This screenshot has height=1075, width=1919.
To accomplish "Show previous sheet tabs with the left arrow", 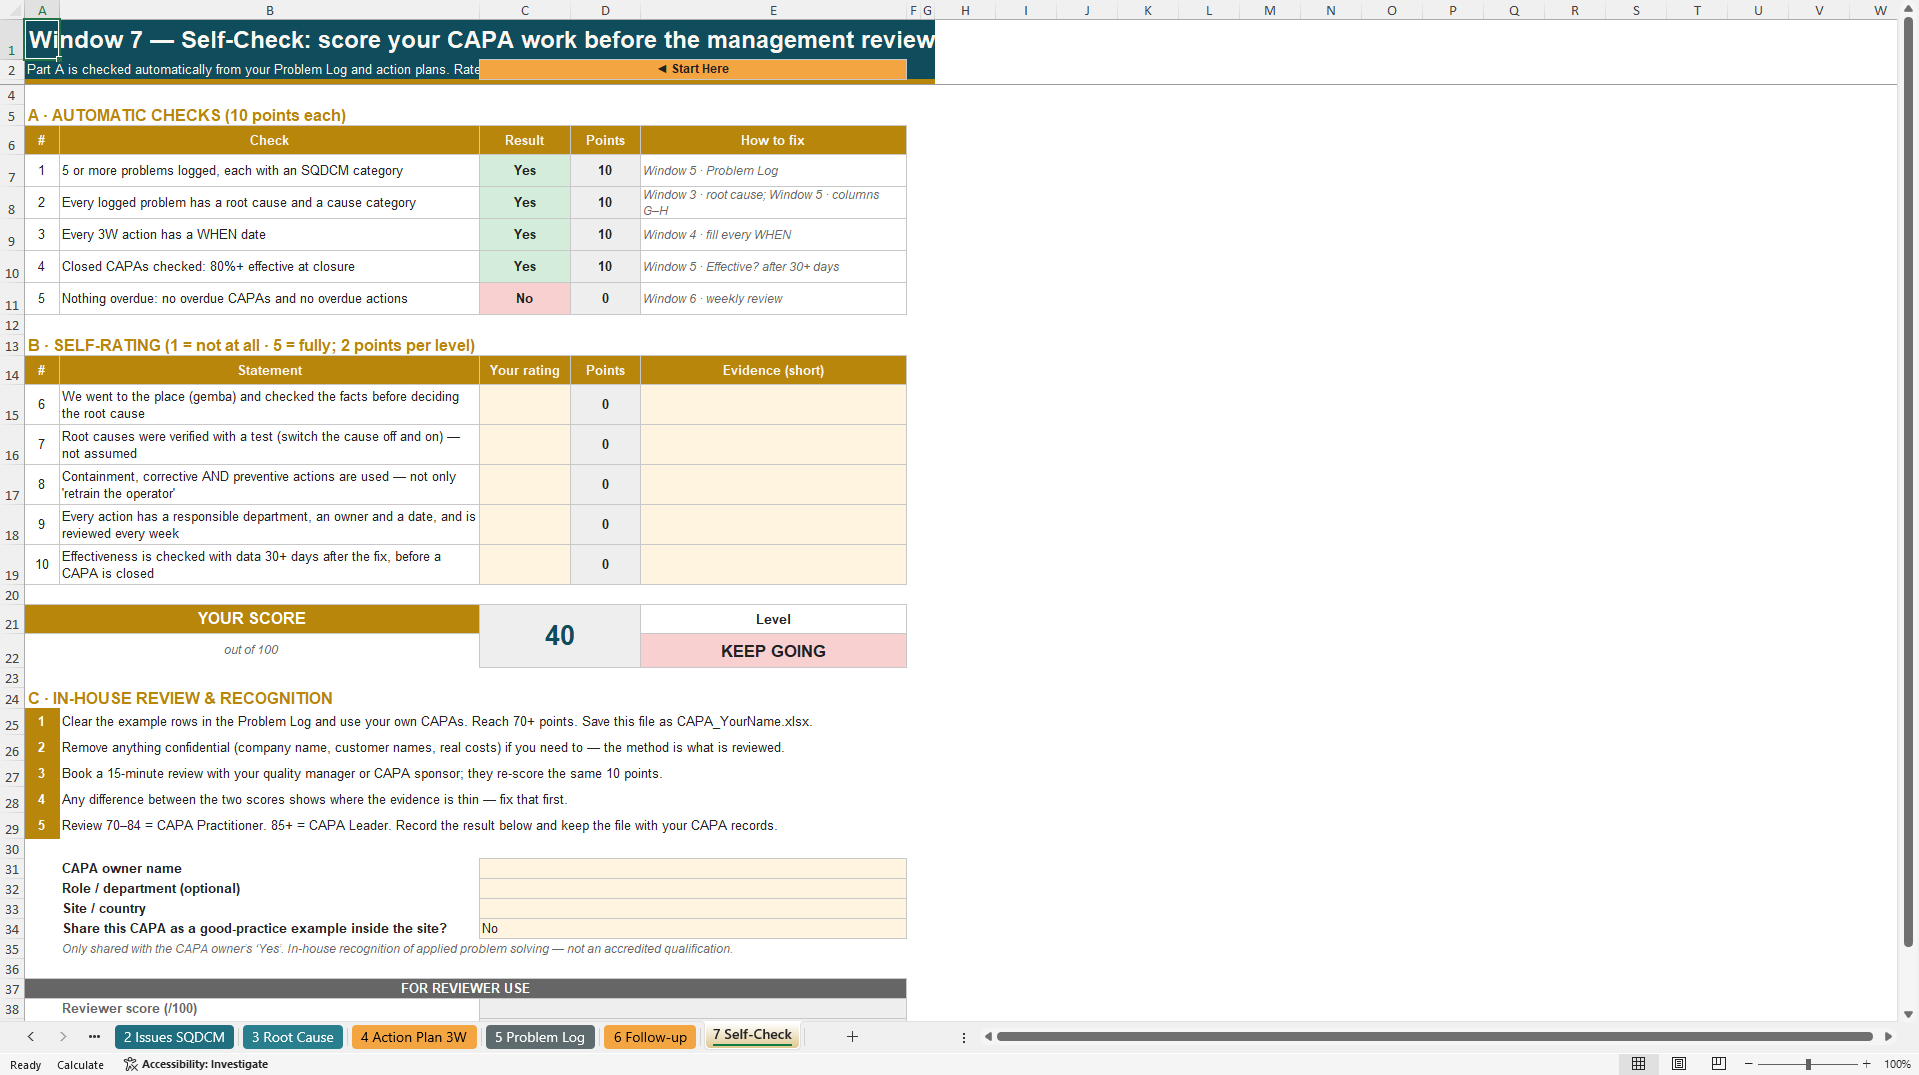I will click(31, 1037).
